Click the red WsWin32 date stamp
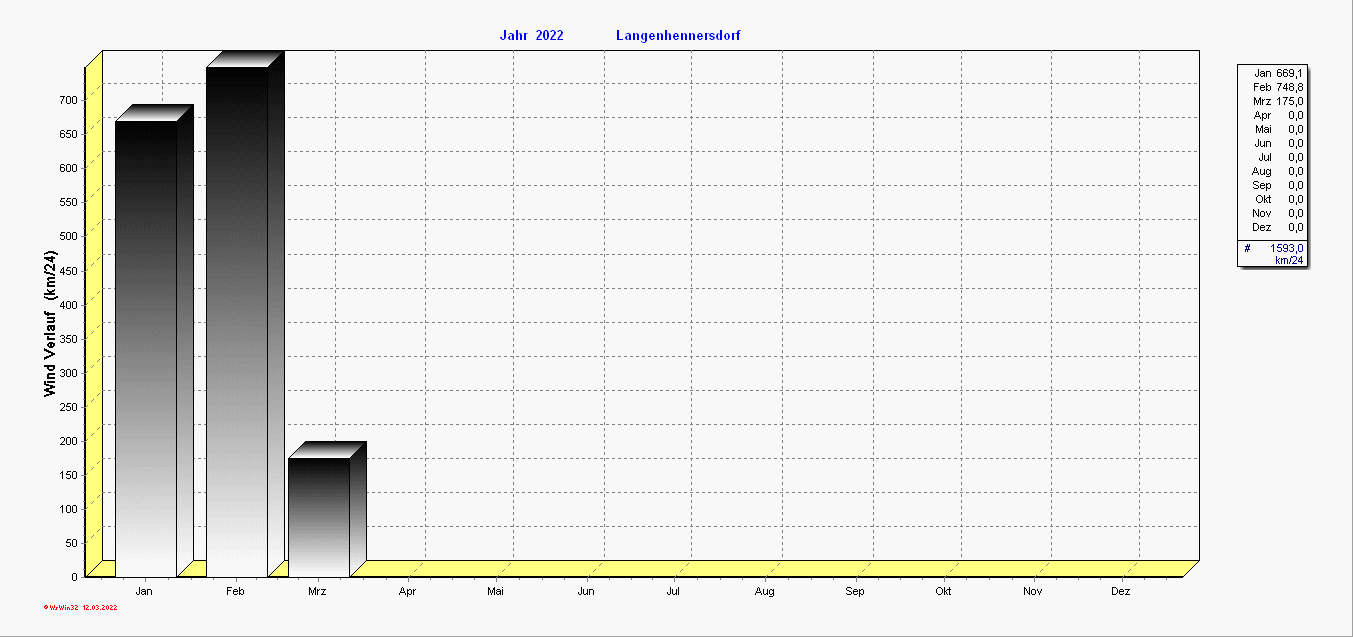Viewport: 1353px width, 637px height. pyautogui.click(x=82, y=607)
